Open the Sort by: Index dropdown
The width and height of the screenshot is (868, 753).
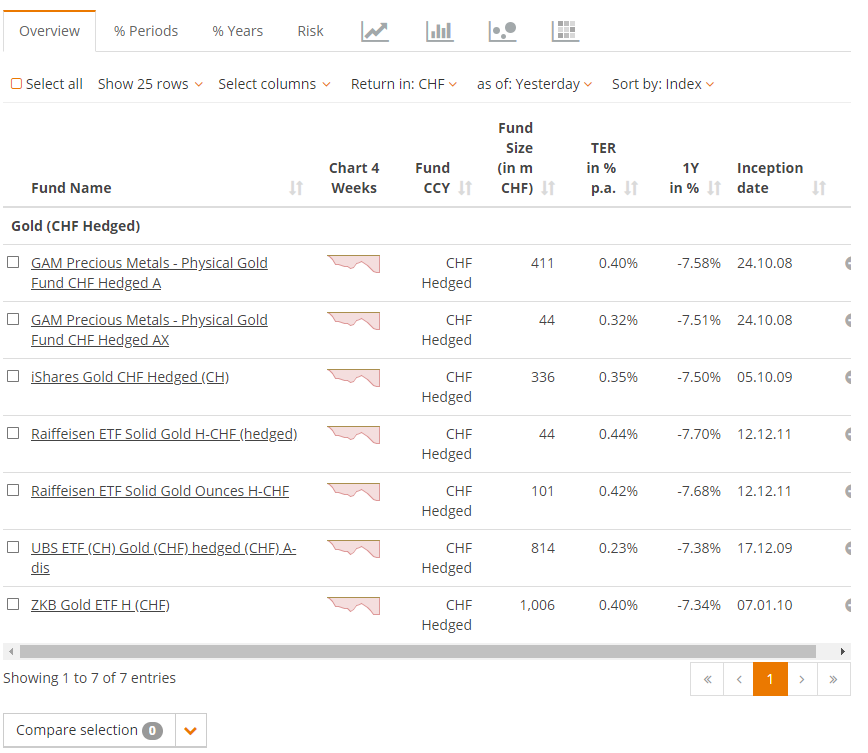663,84
